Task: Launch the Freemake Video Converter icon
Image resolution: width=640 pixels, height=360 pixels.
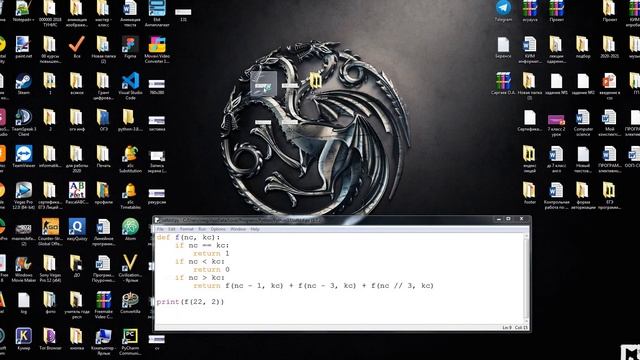Action: coord(104,305)
